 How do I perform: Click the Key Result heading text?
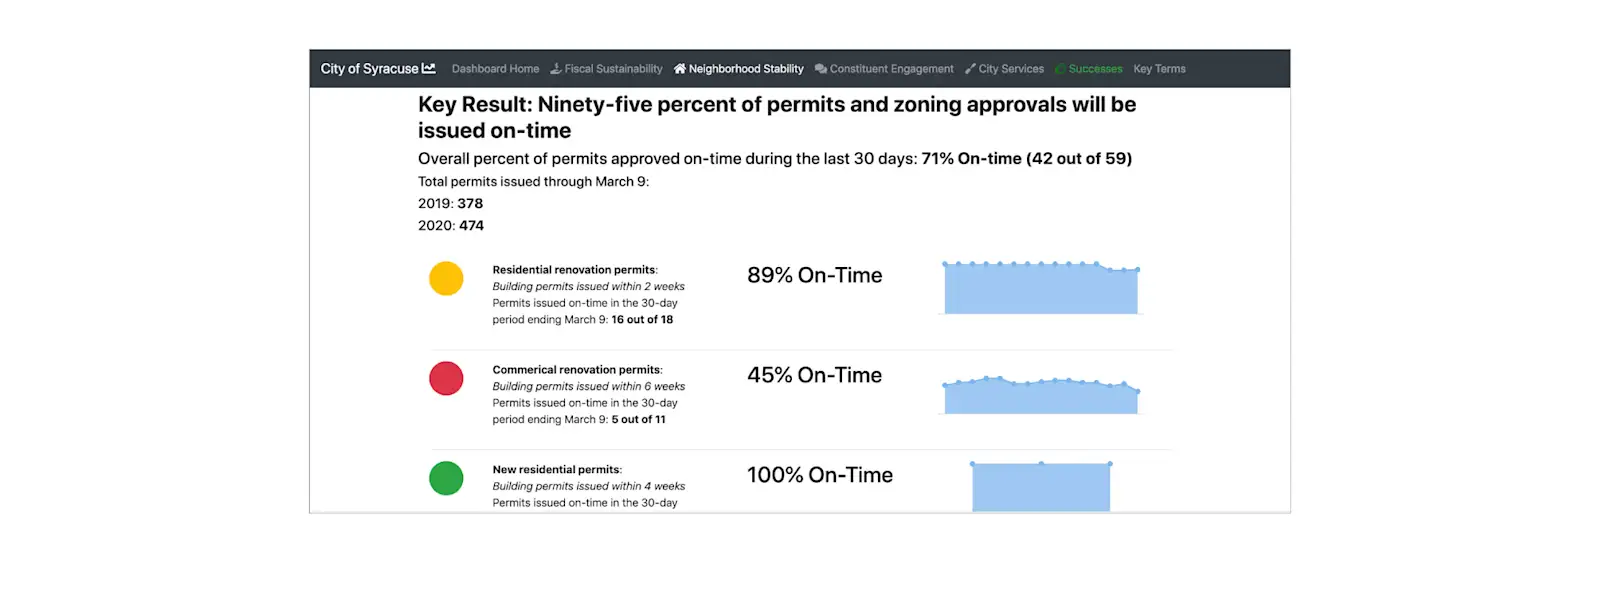click(777, 117)
